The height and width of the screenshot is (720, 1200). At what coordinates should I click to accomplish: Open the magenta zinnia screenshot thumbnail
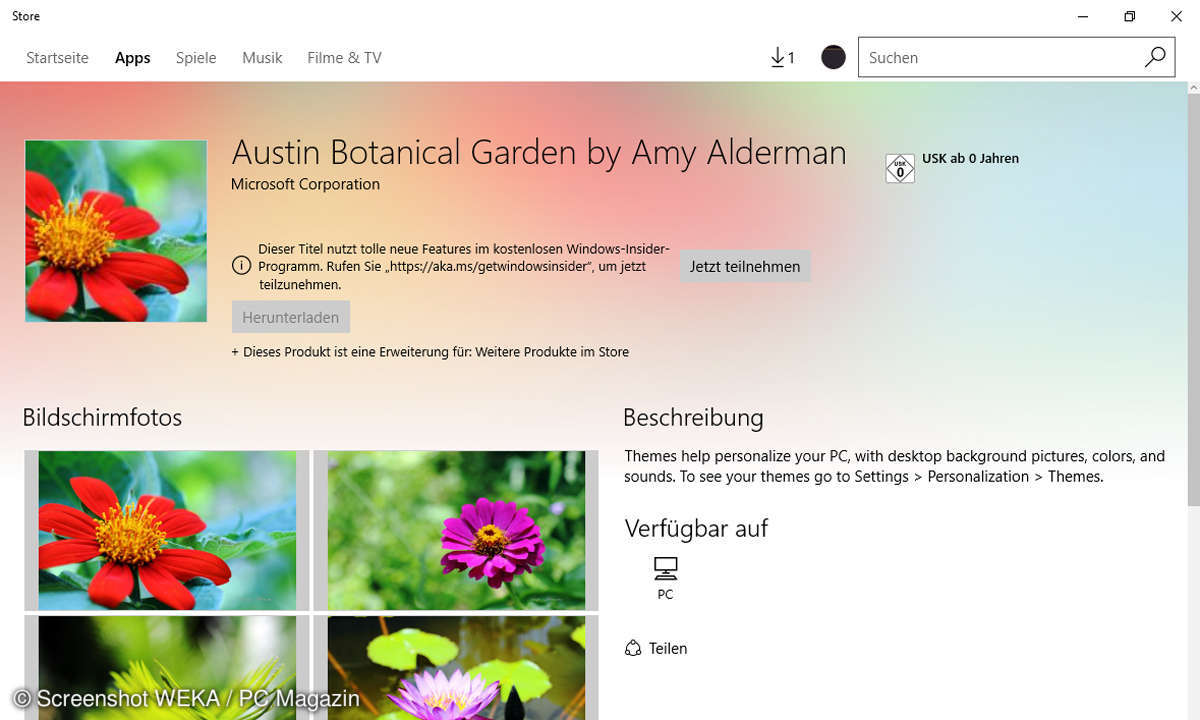(x=456, y=530)
